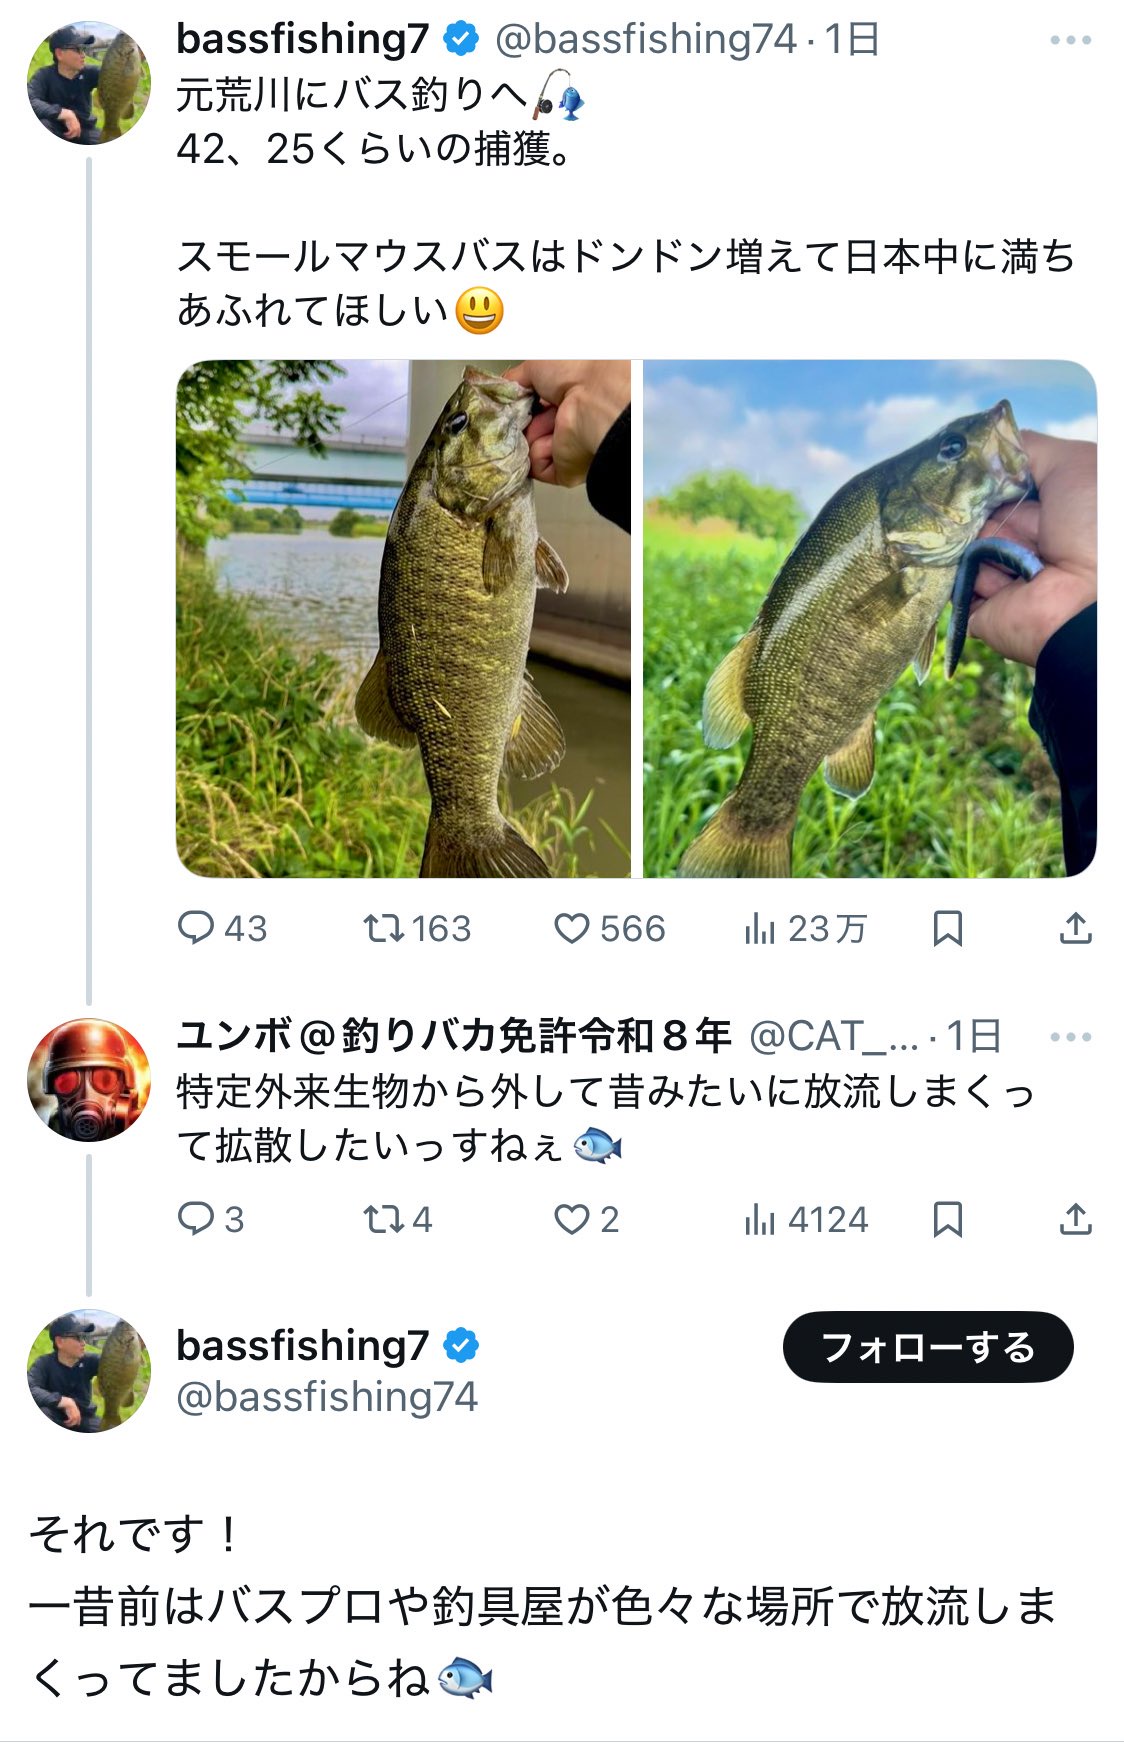View ユンボ reply's 4124 view count

coord(760,1219)
